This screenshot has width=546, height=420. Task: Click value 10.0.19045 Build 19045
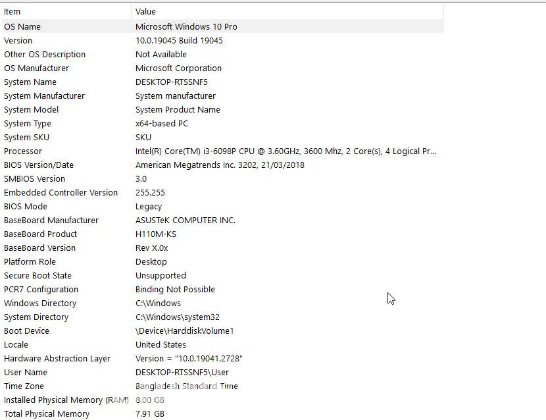[179, 41]
